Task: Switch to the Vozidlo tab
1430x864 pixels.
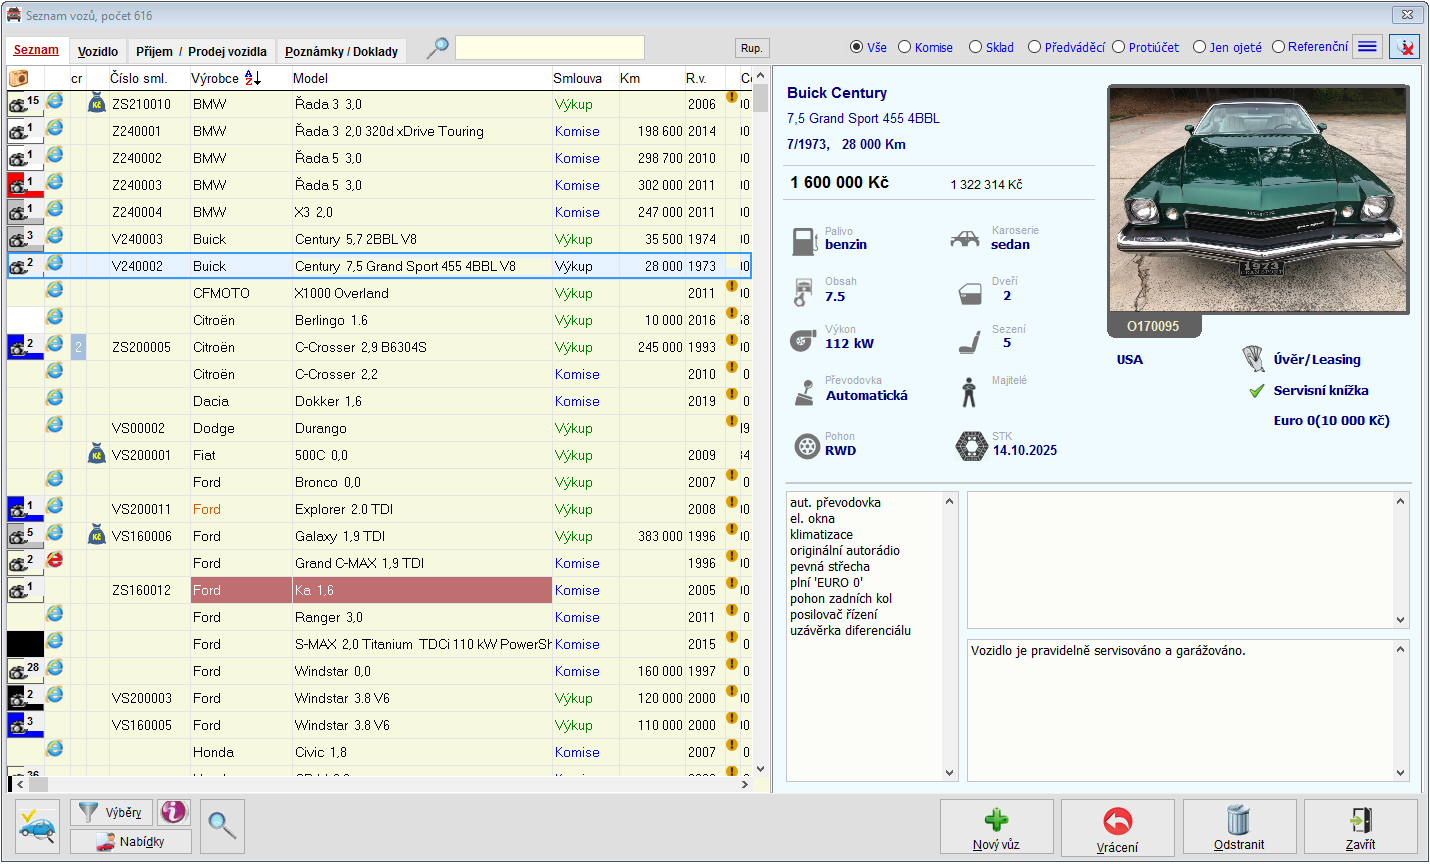Action: (98, 51)
